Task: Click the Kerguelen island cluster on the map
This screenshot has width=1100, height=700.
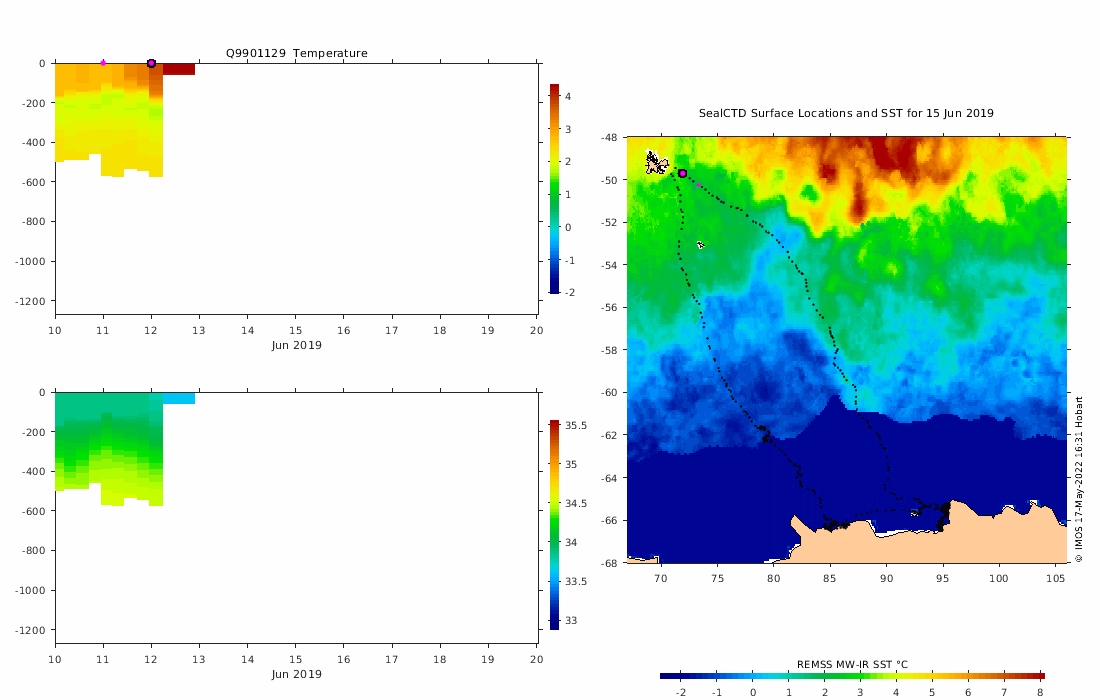Action: (x=656, y=163)
